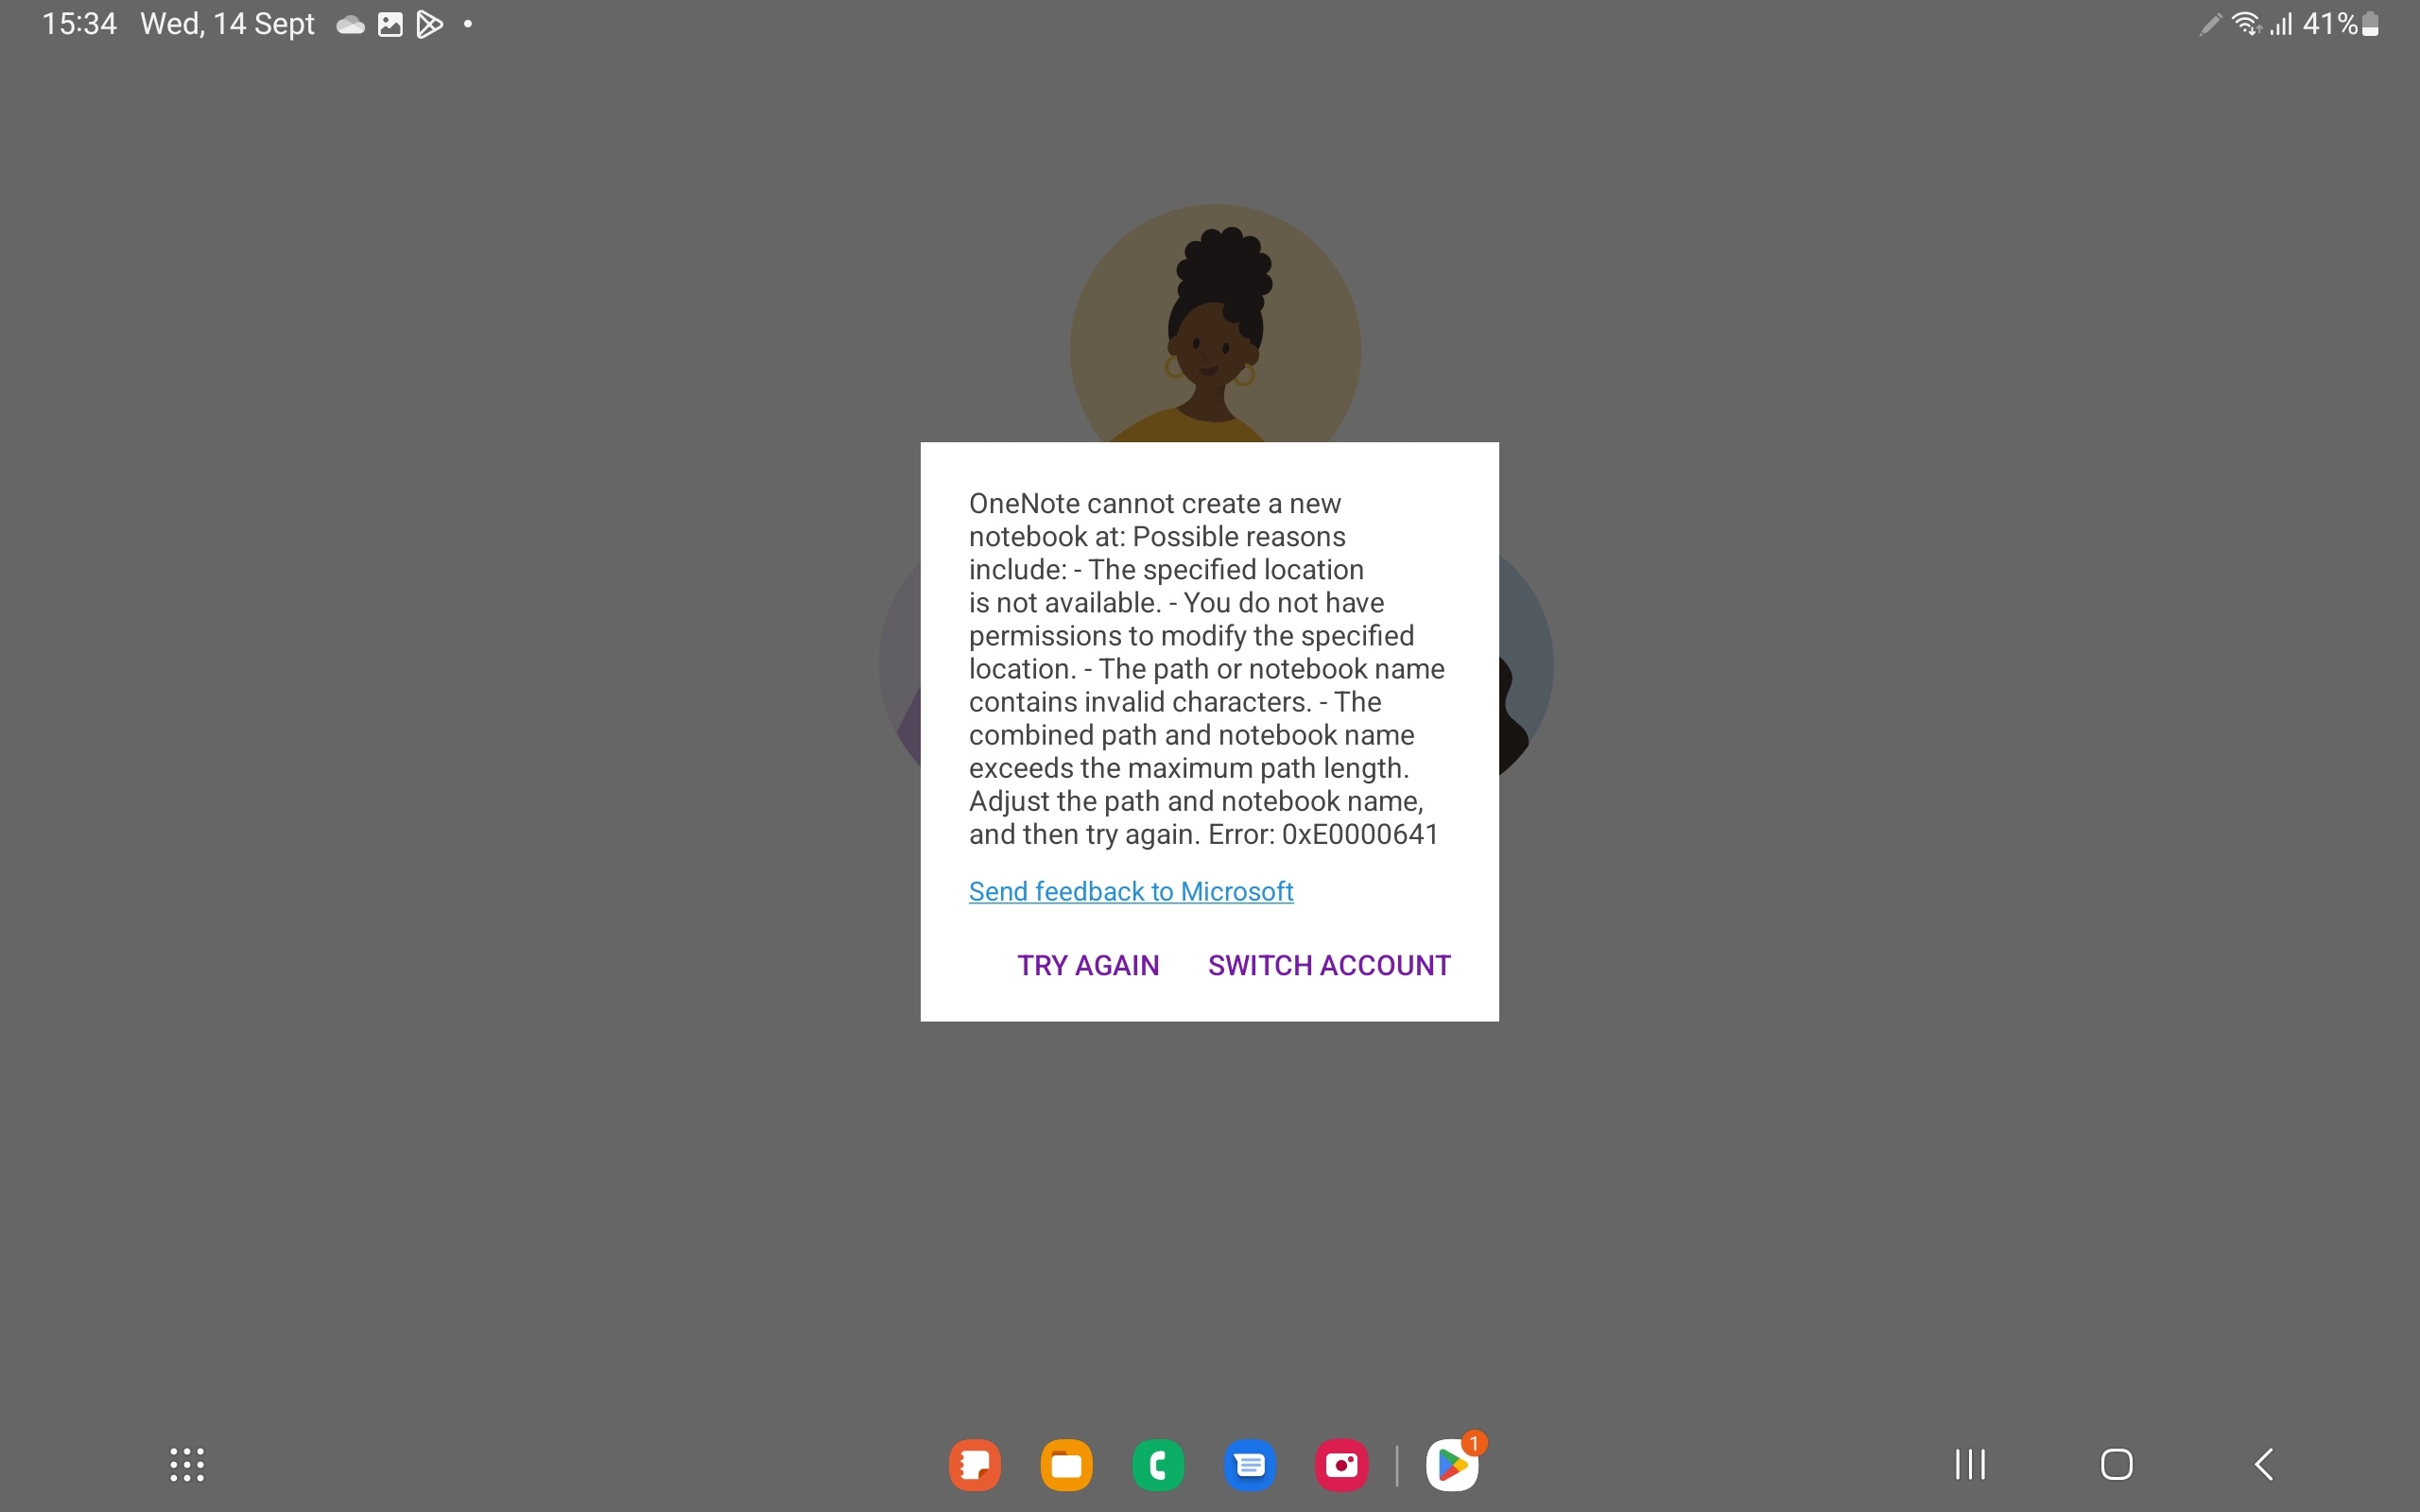Open the app drawer grid icon

click(186, 1463)
